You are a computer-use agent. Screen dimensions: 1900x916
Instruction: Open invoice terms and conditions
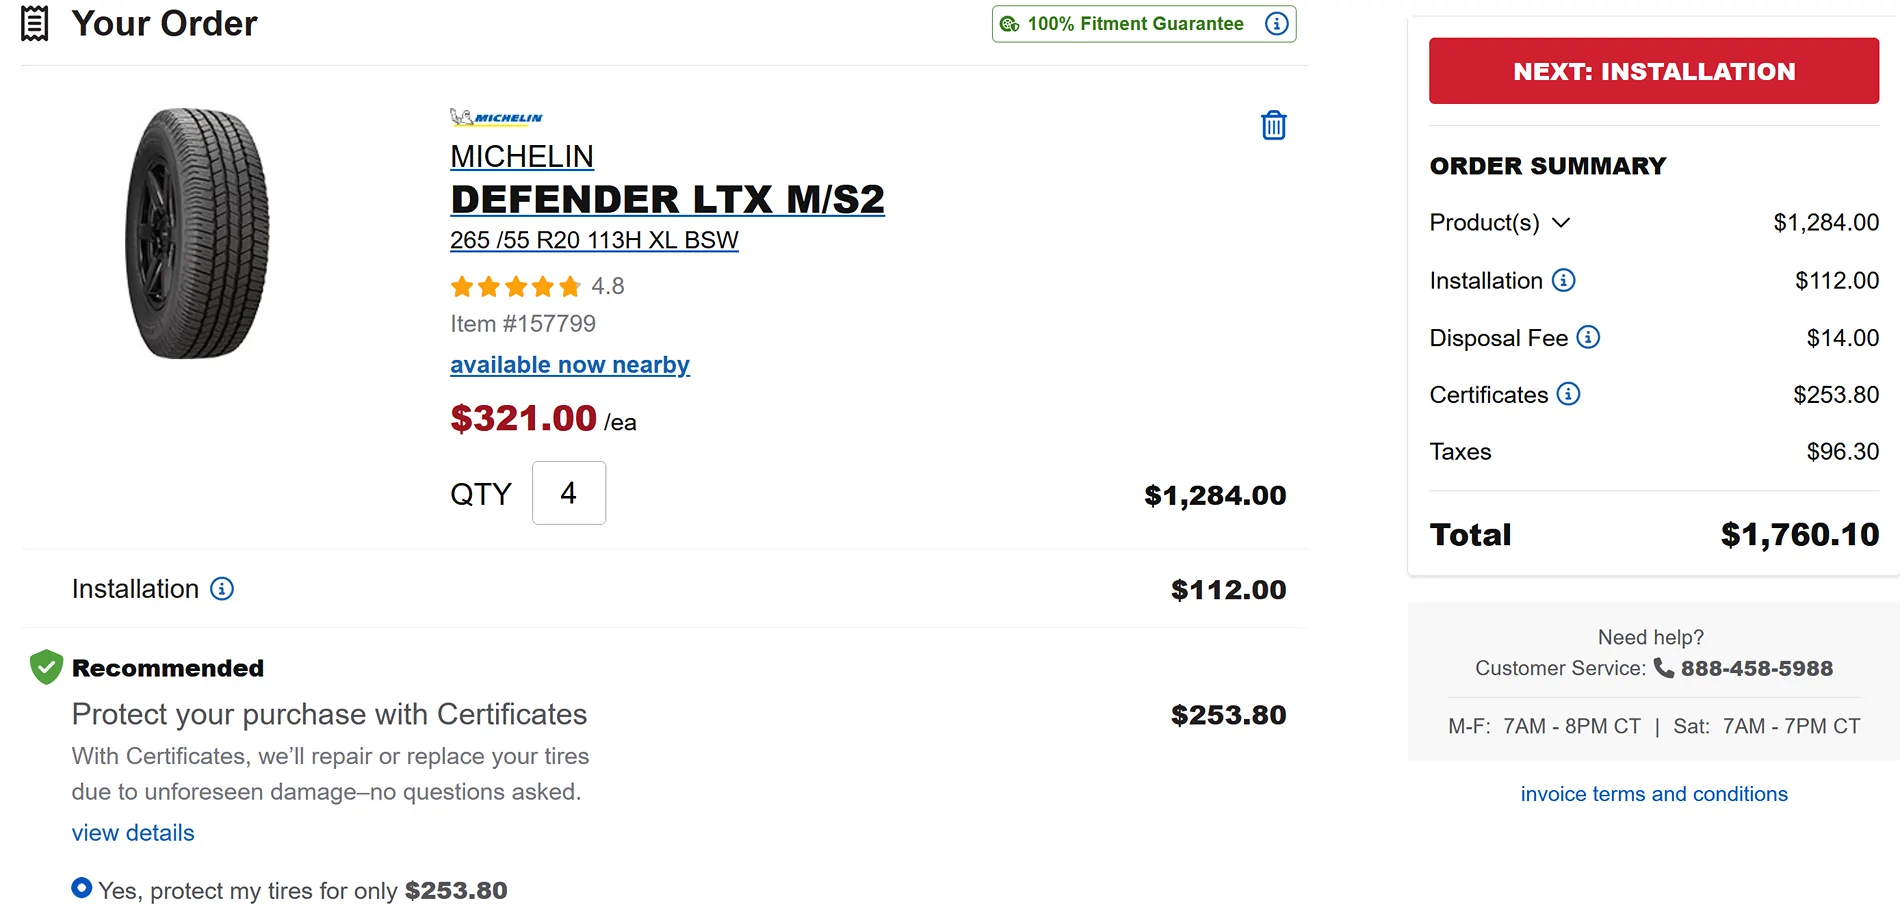[1652, 793]
